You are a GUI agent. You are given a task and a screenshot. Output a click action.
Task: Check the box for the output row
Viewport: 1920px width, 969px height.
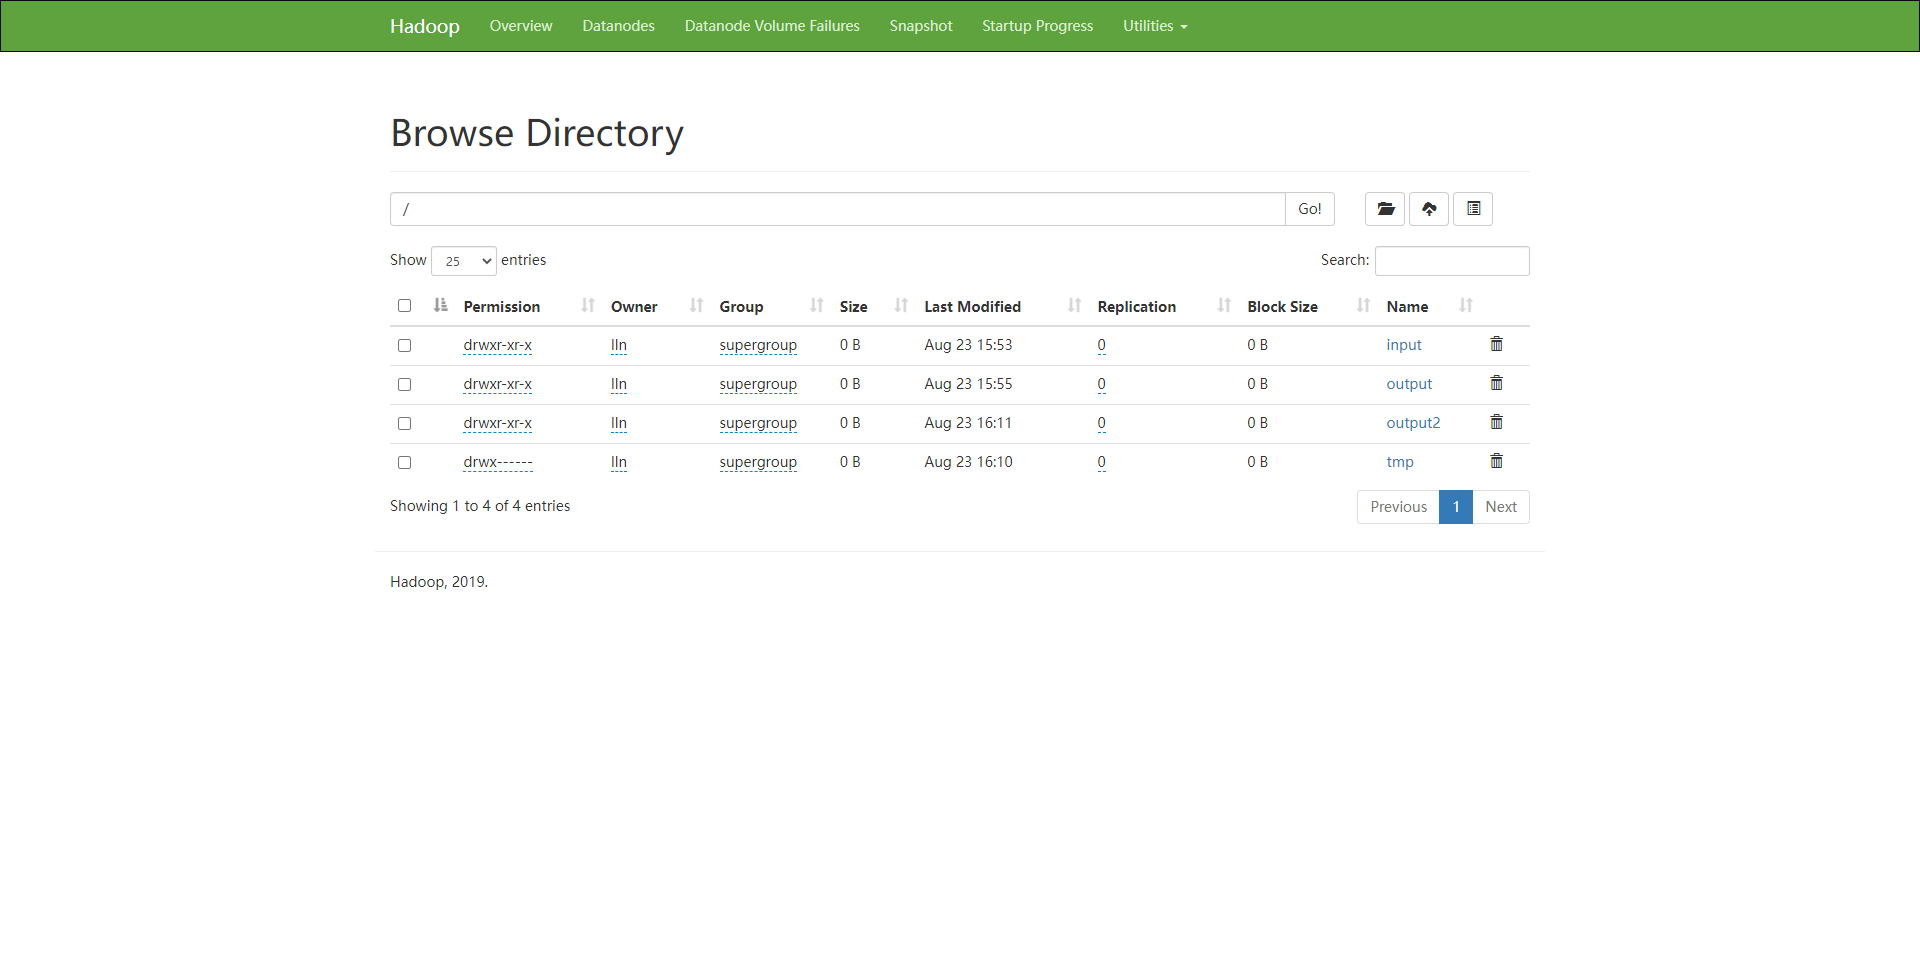[404, 384]
